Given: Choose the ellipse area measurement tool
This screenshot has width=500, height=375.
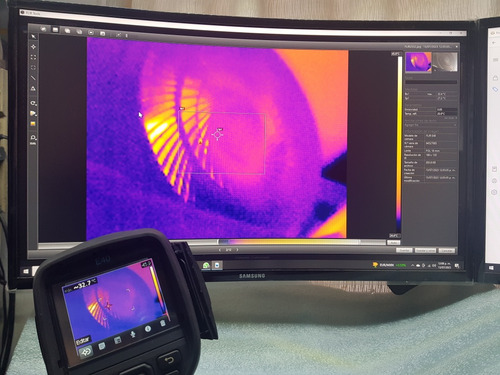Looking at the screenshot, I should [33, 68].
